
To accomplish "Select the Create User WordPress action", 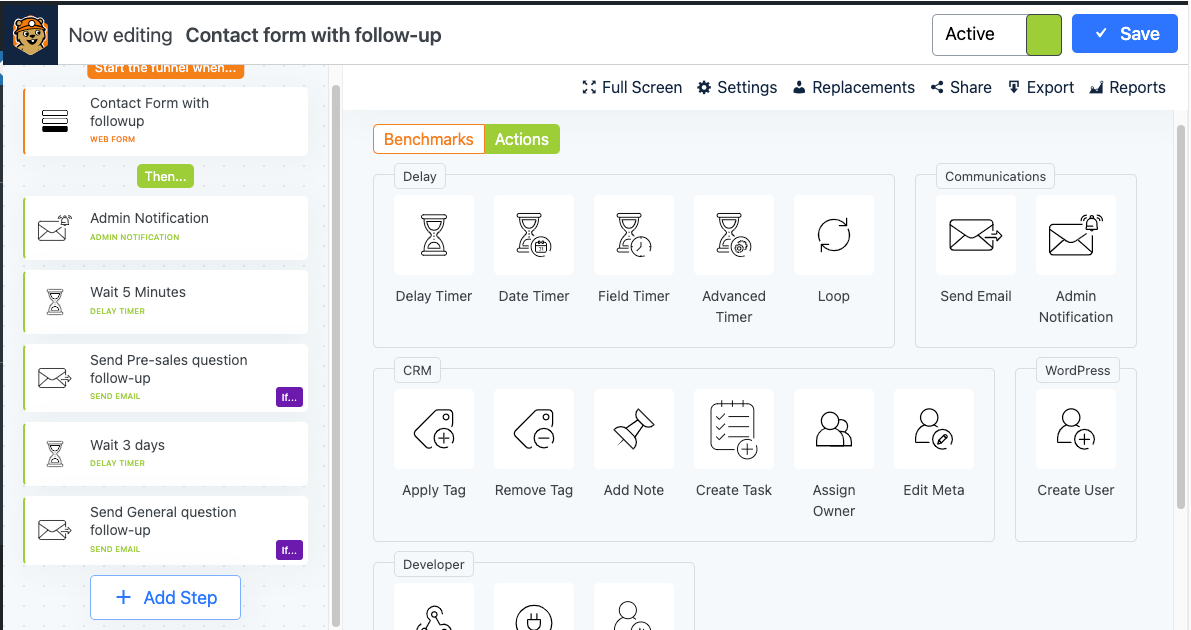I will point(1076,429).
